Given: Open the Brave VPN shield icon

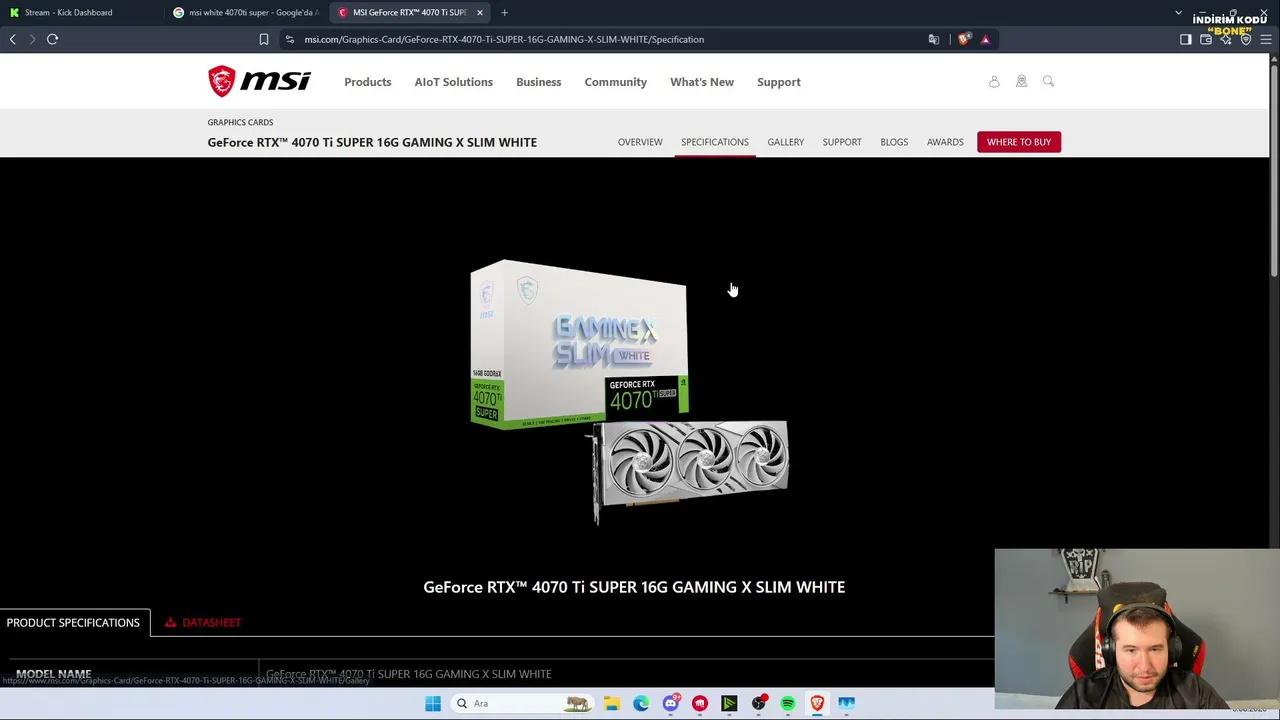Looking at the screenshot, I should click(x=1246, y=39).
